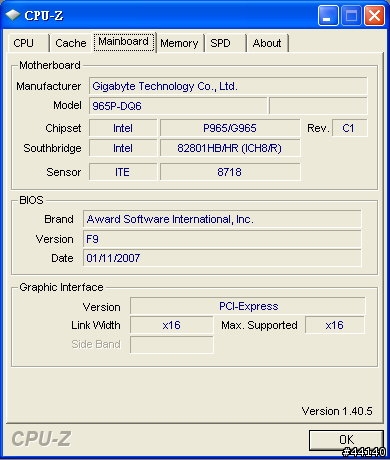390x460 pixels.
Task: Click the Southbridge label
Action: 52,148
